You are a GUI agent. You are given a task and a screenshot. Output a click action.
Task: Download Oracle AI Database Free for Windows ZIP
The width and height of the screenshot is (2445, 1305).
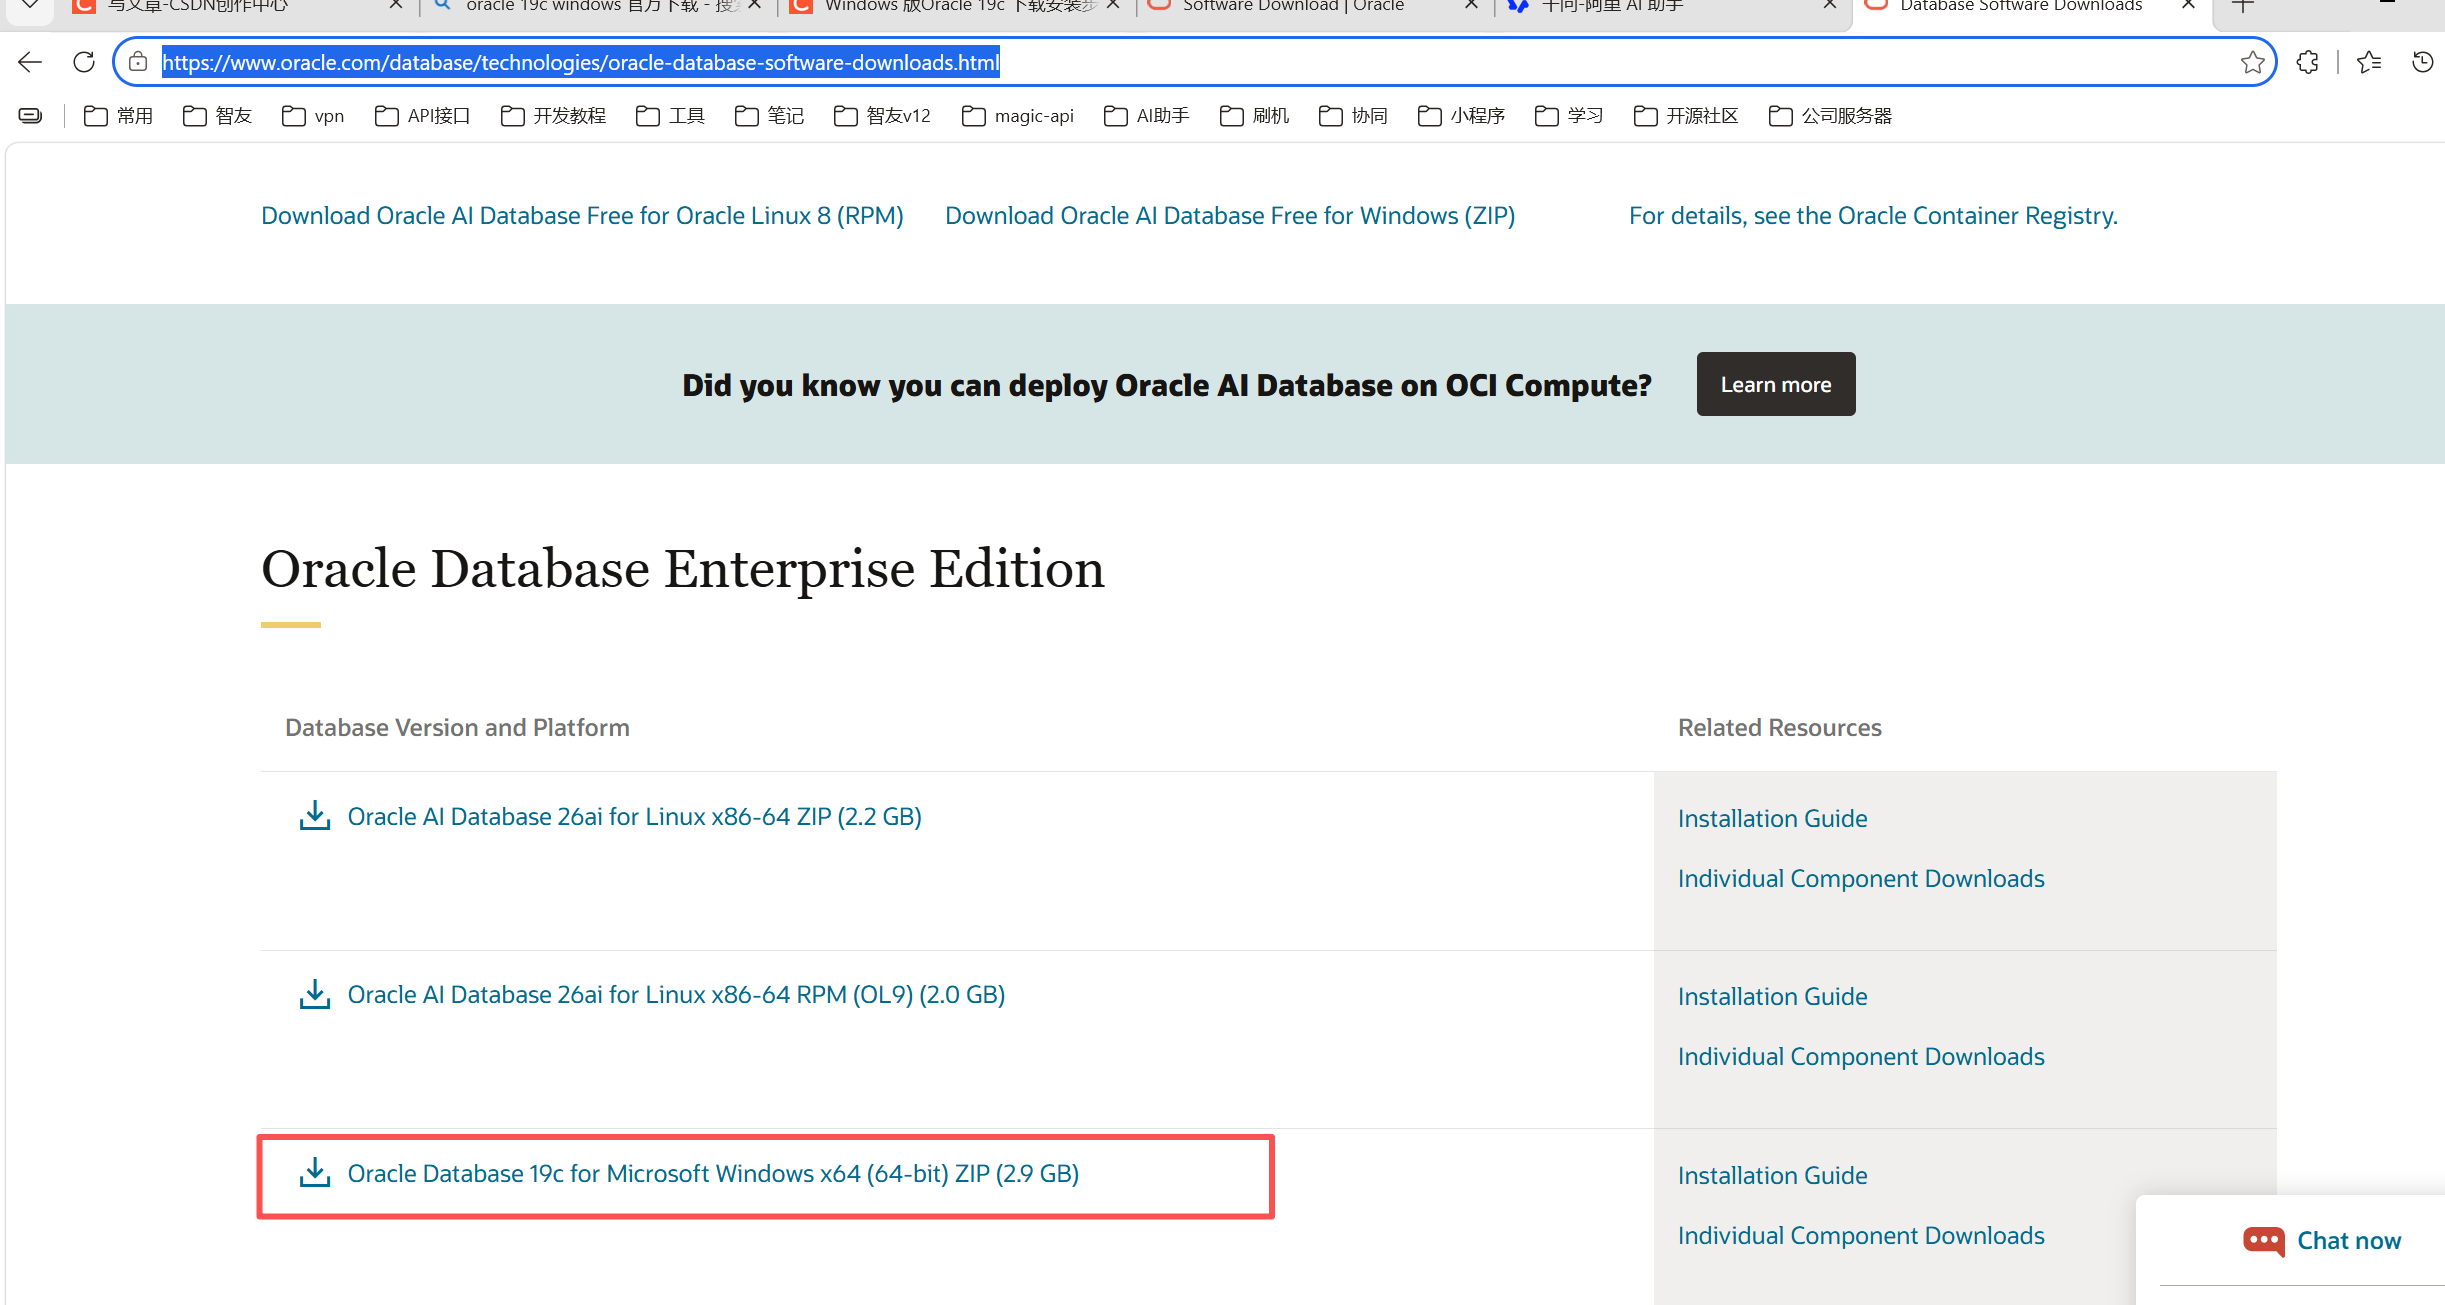pos(1230,216)
